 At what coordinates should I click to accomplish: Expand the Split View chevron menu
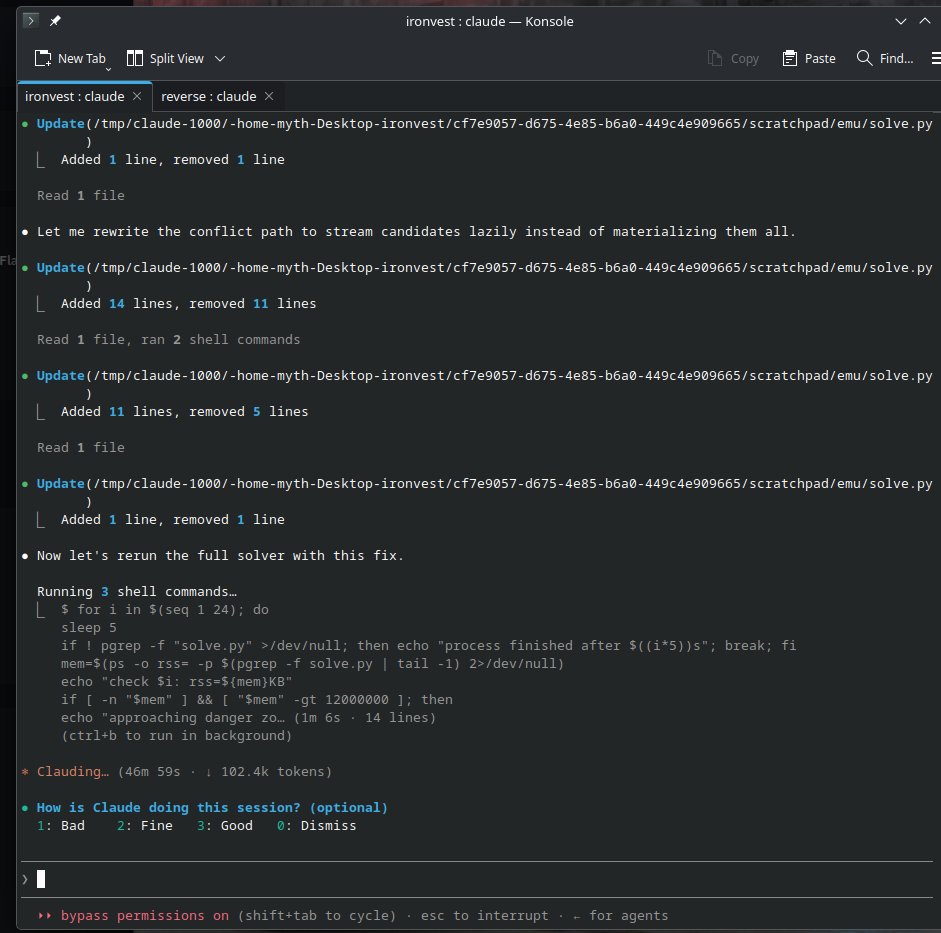(220, 59)
